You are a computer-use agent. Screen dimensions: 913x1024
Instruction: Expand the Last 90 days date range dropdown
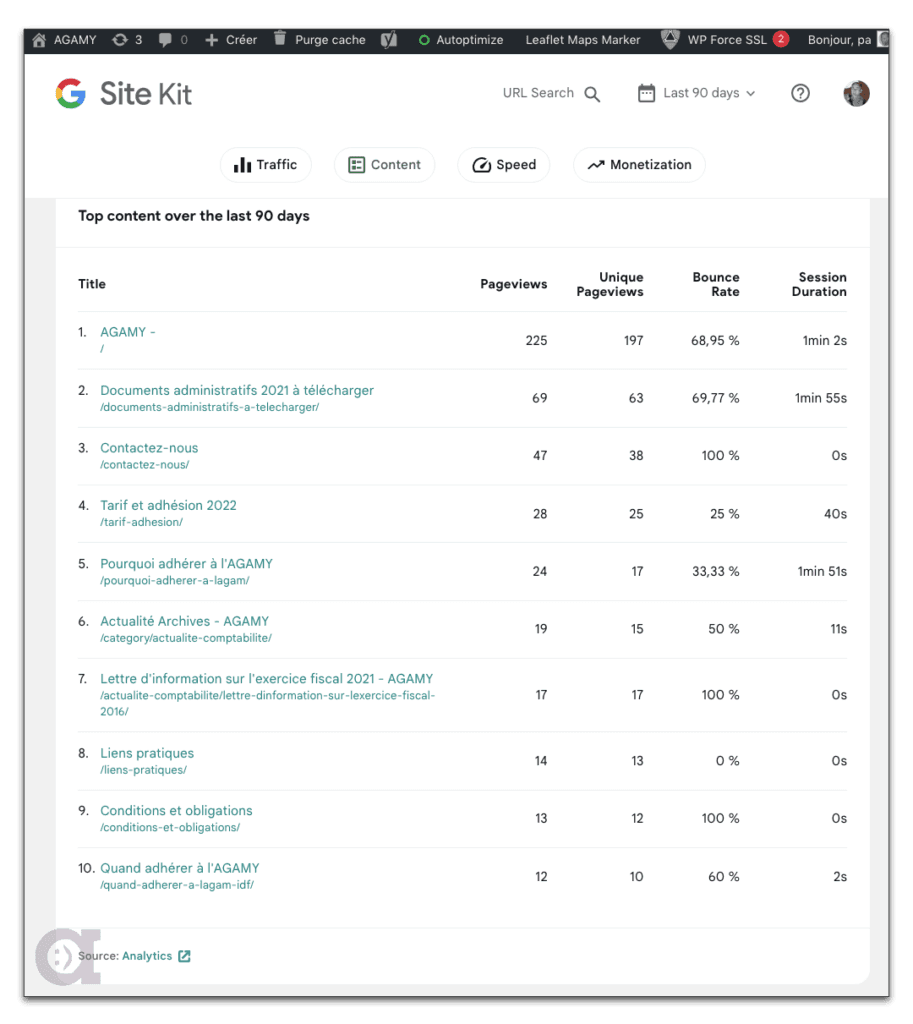697,93
